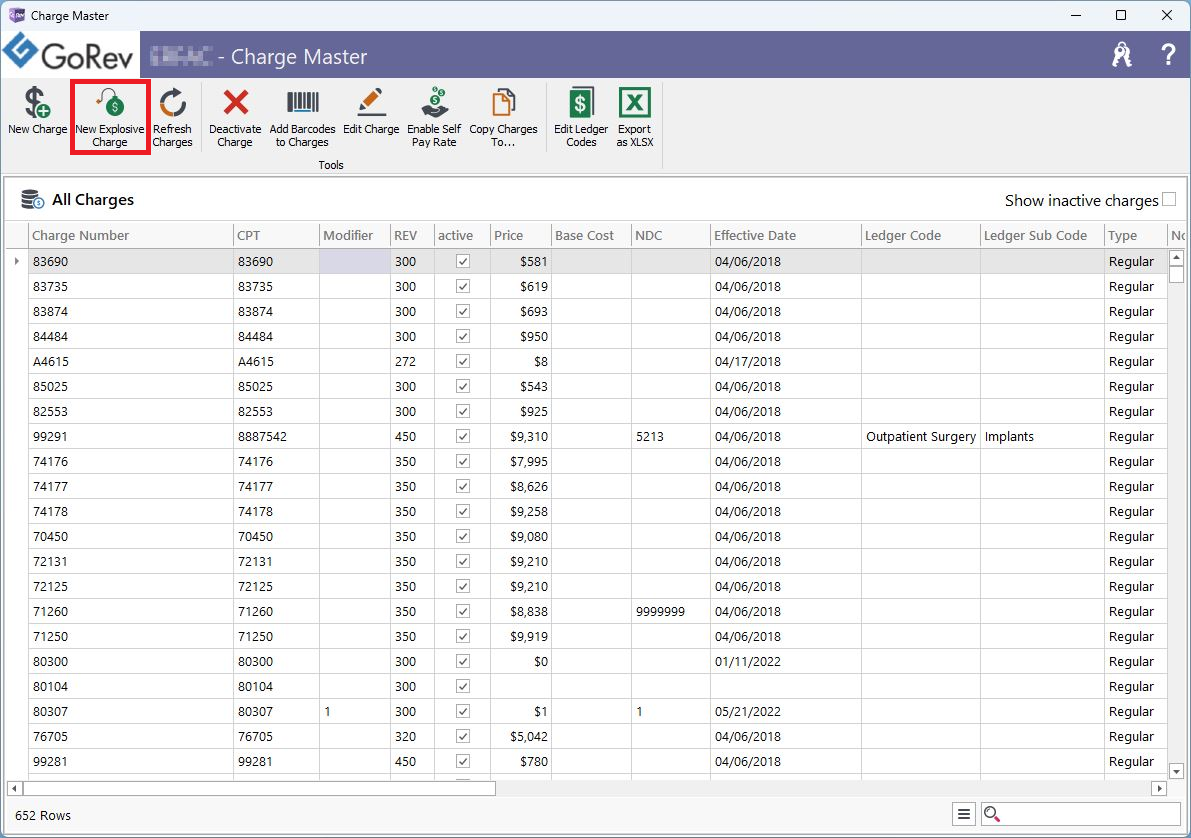
Task: Uncheck active for charge A4615
Action: (463, 362)
